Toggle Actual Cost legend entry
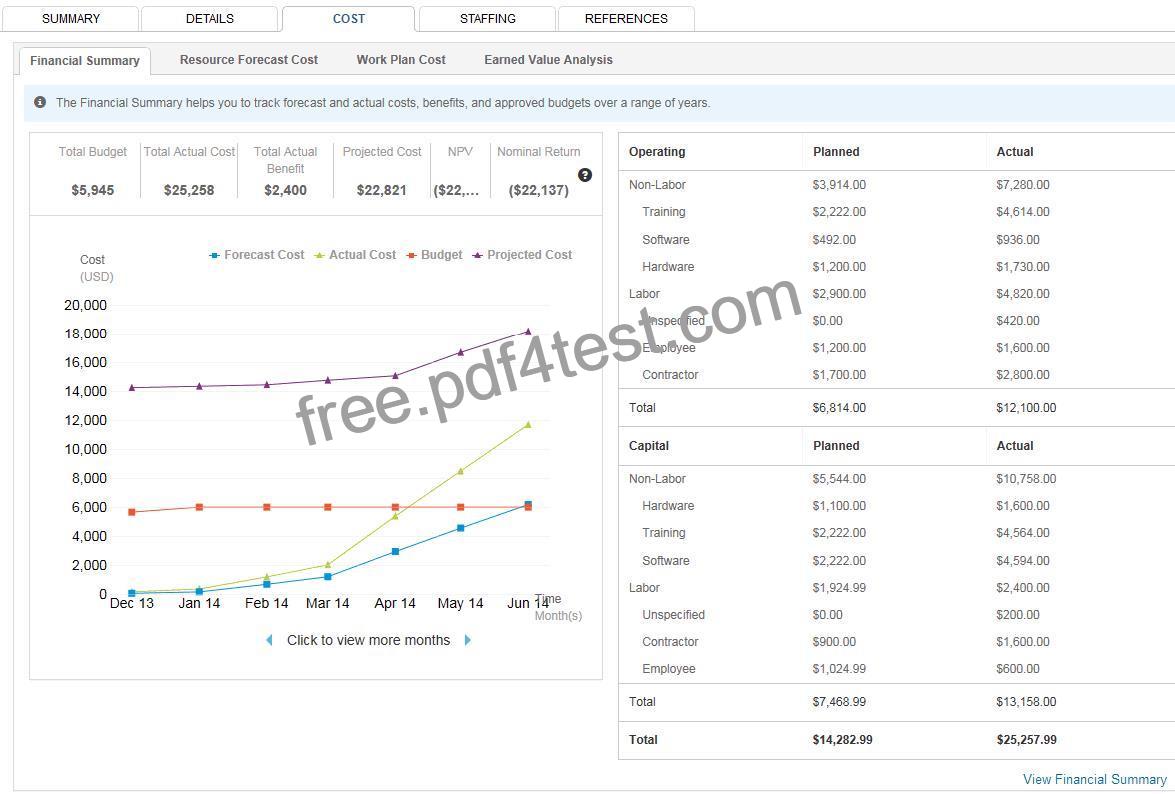 point(355,255)
